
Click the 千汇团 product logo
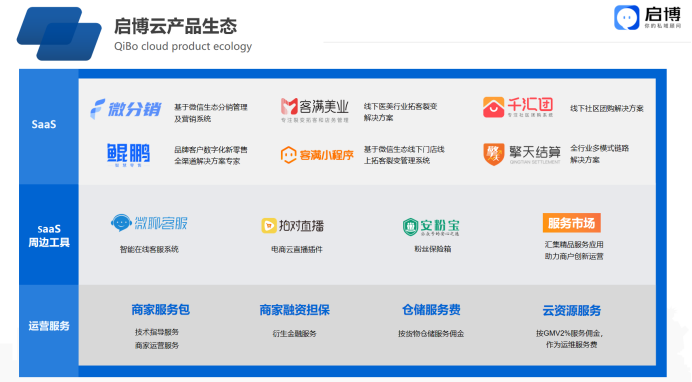[x=518, y=107]
